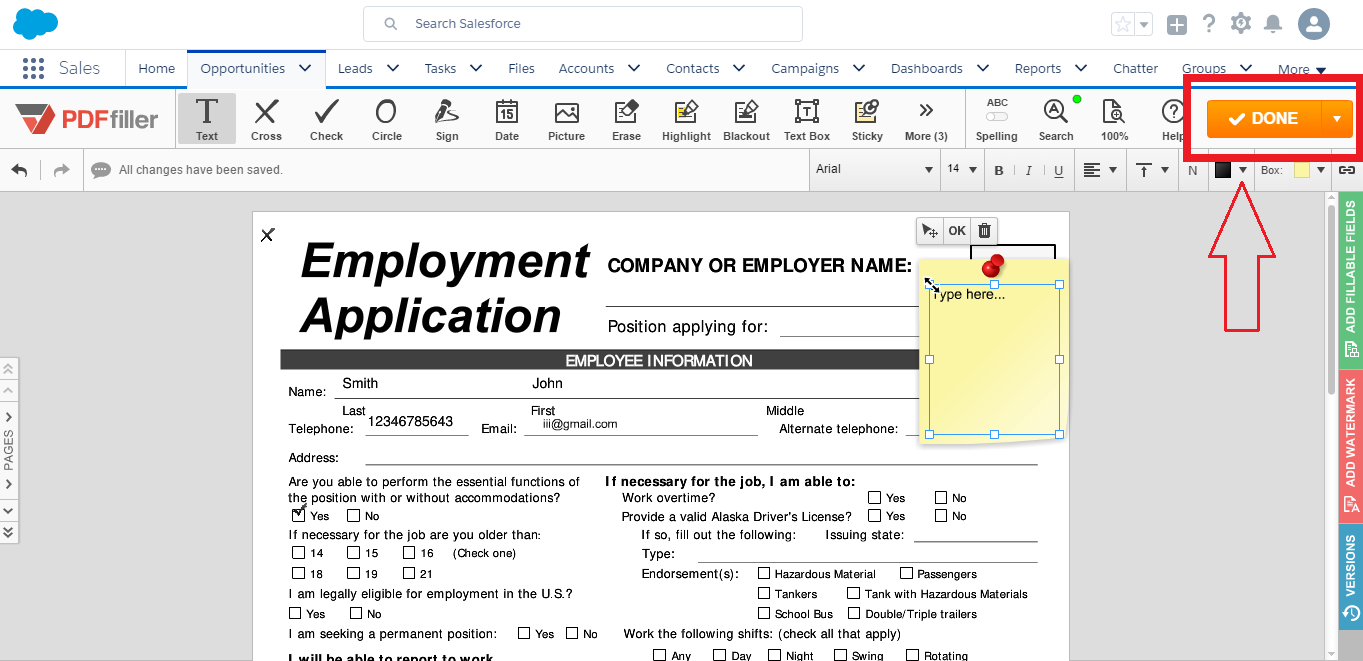Expand the favorites list dropdown arrow
Viewport: 1363px width, 661px height.
pos(1144,24)
